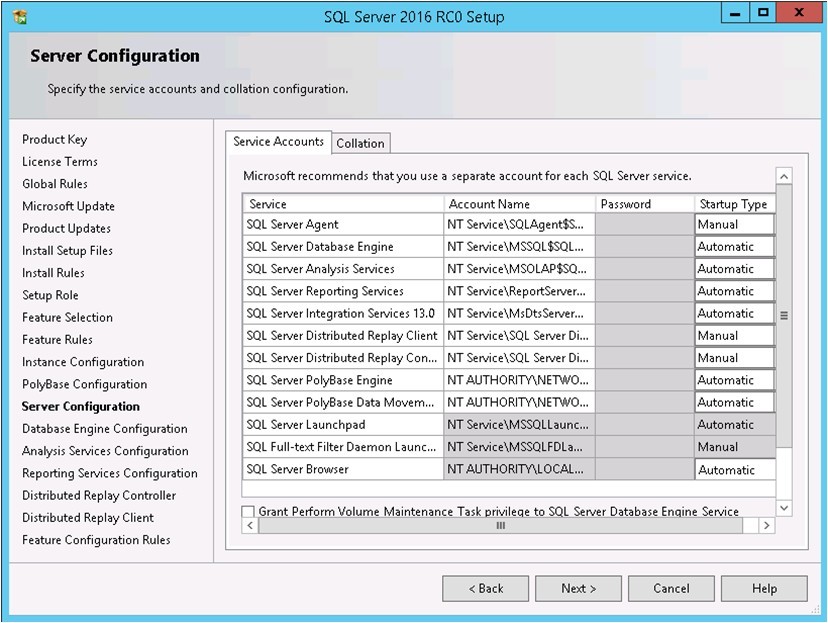This screenshot has height=623, width=828.
Task: Open Startup Type dropdown for SQL Server Analysis Services
Action: pyautogui.click(x=735, y=269)
